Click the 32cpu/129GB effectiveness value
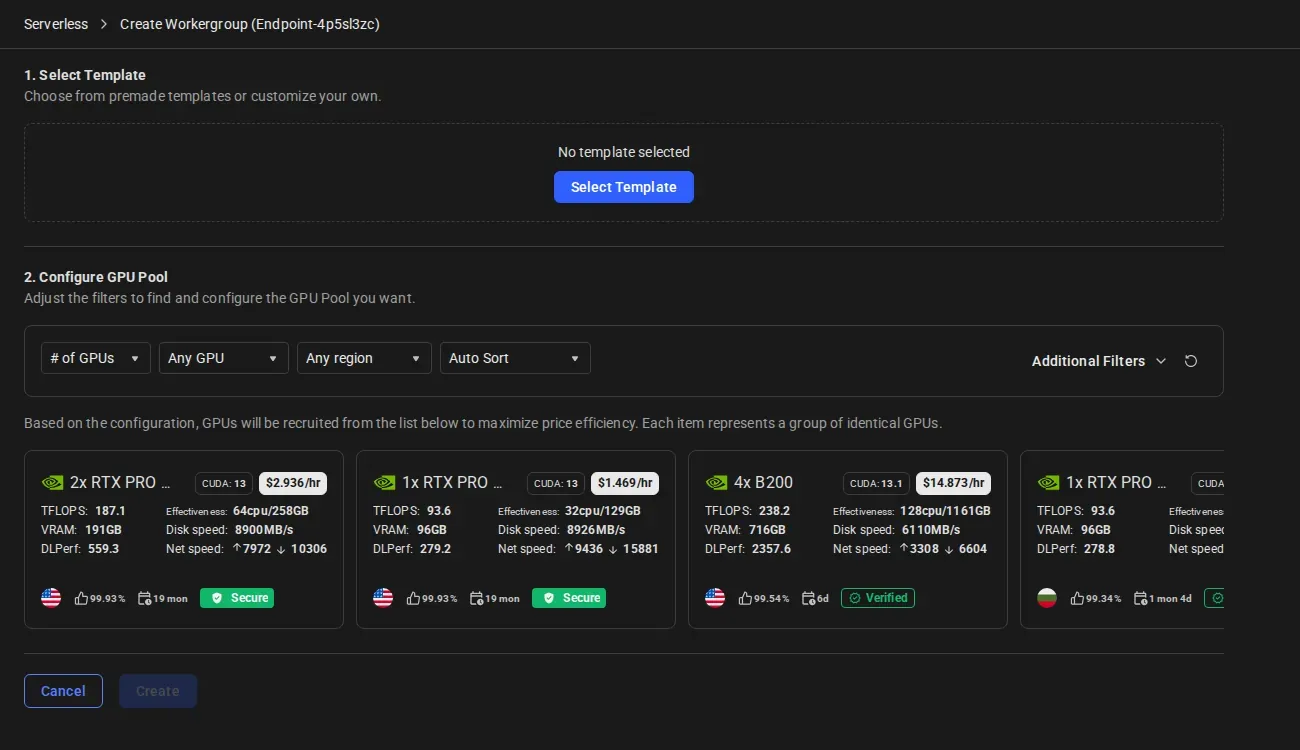 603,511
